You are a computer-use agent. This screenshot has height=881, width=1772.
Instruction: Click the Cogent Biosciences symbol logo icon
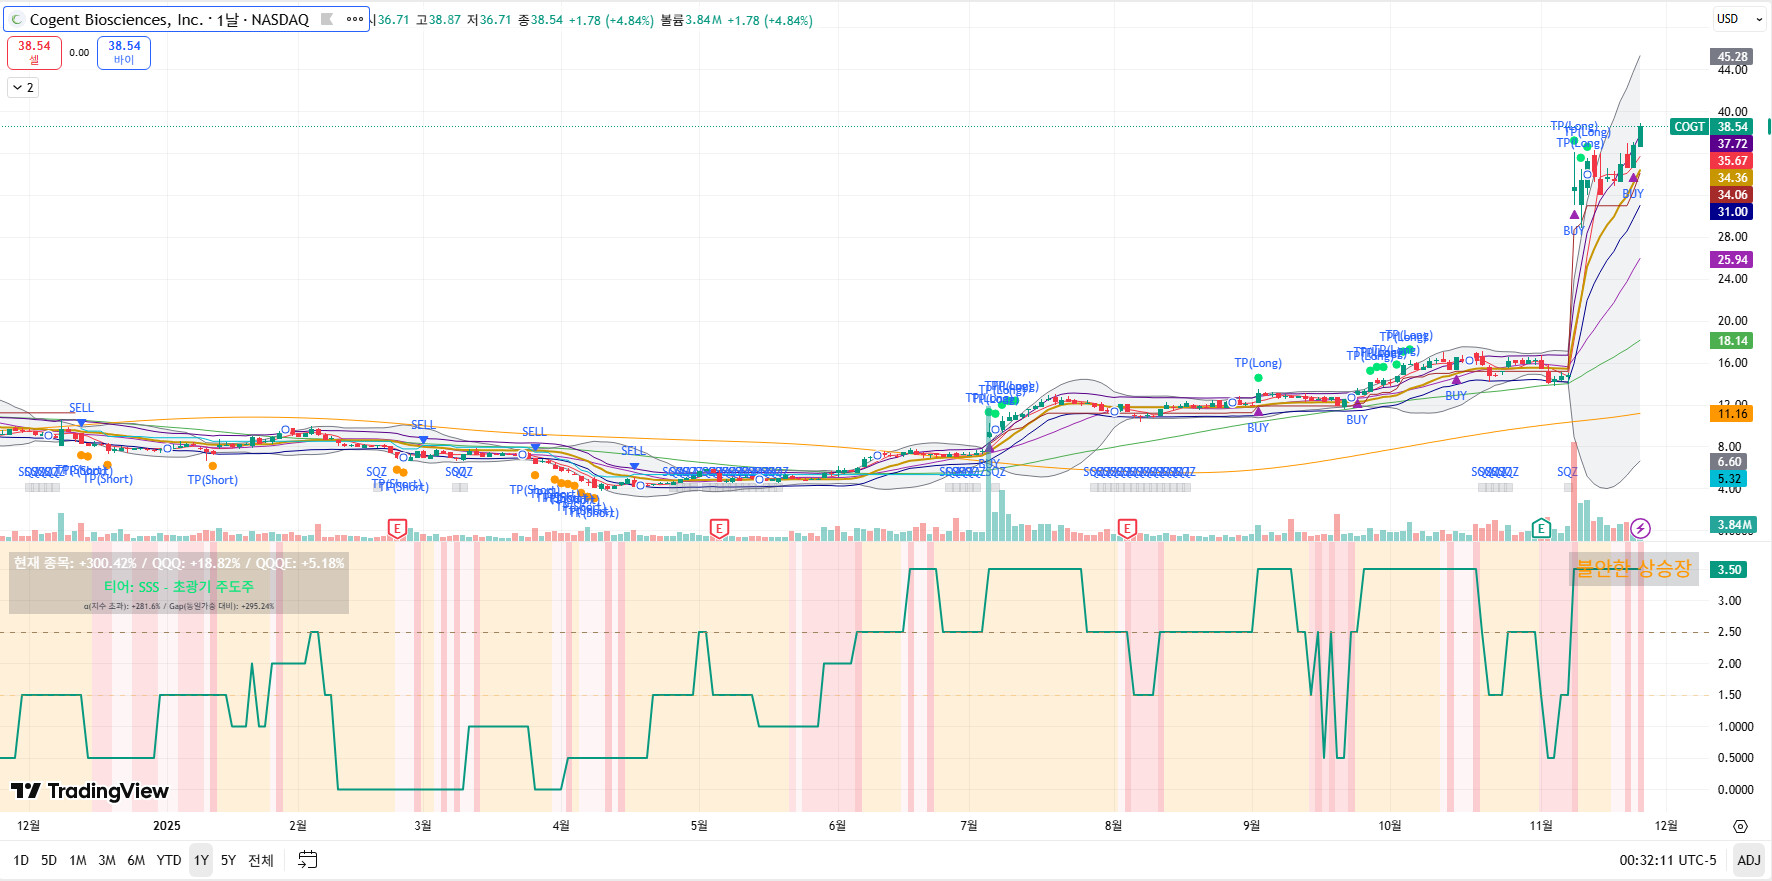16,19
